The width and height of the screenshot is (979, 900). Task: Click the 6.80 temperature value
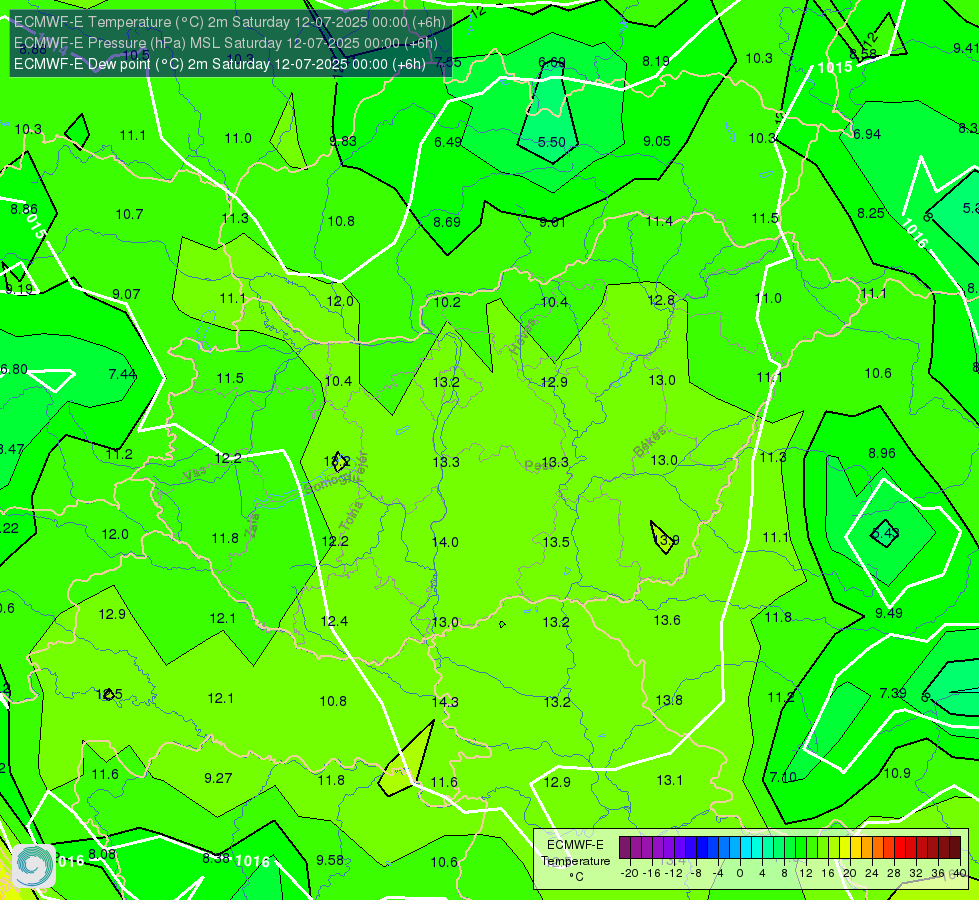pos(14,369)
